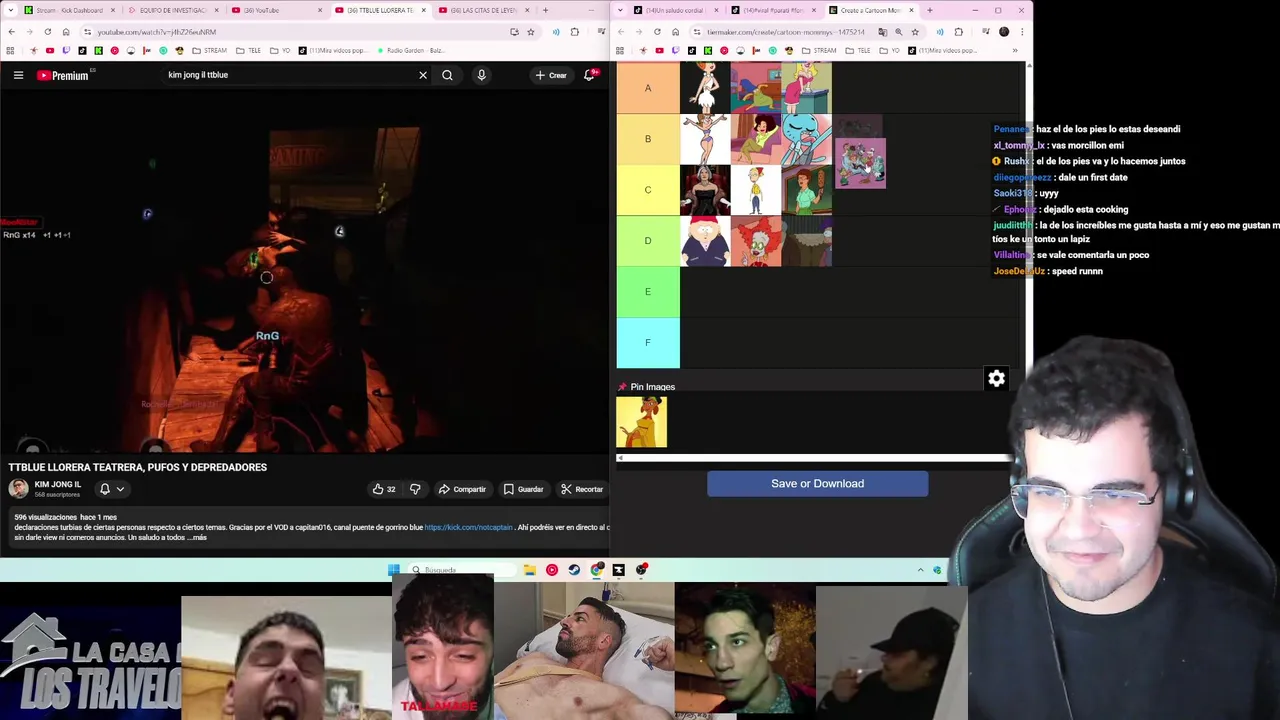Image resolution: width=1280 pixels, height=720 pixels.
Task: Click the Save or Download button
Action: pyautogui.click(x=817, y=484)
